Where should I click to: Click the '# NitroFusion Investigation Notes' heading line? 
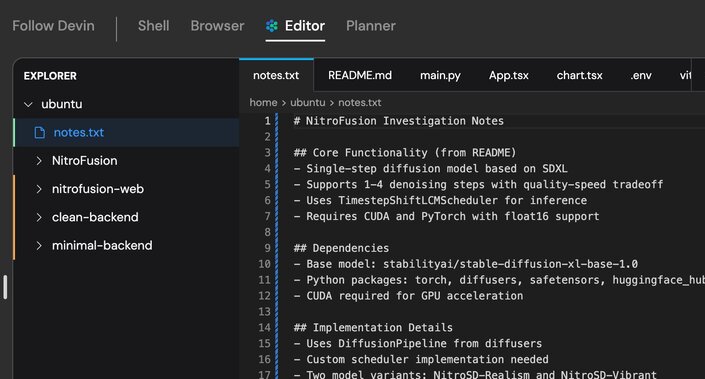click(398, 121)
